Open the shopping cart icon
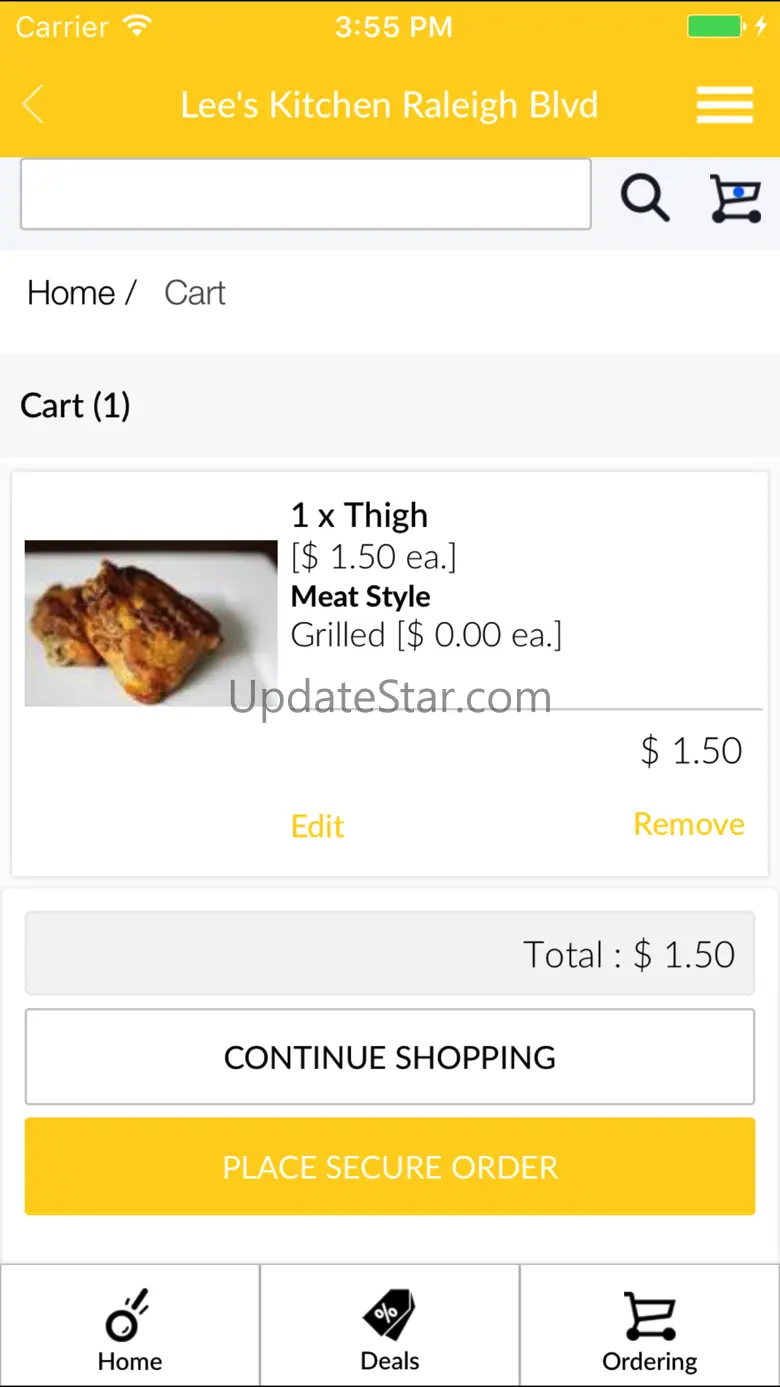 tap(735, 197)
